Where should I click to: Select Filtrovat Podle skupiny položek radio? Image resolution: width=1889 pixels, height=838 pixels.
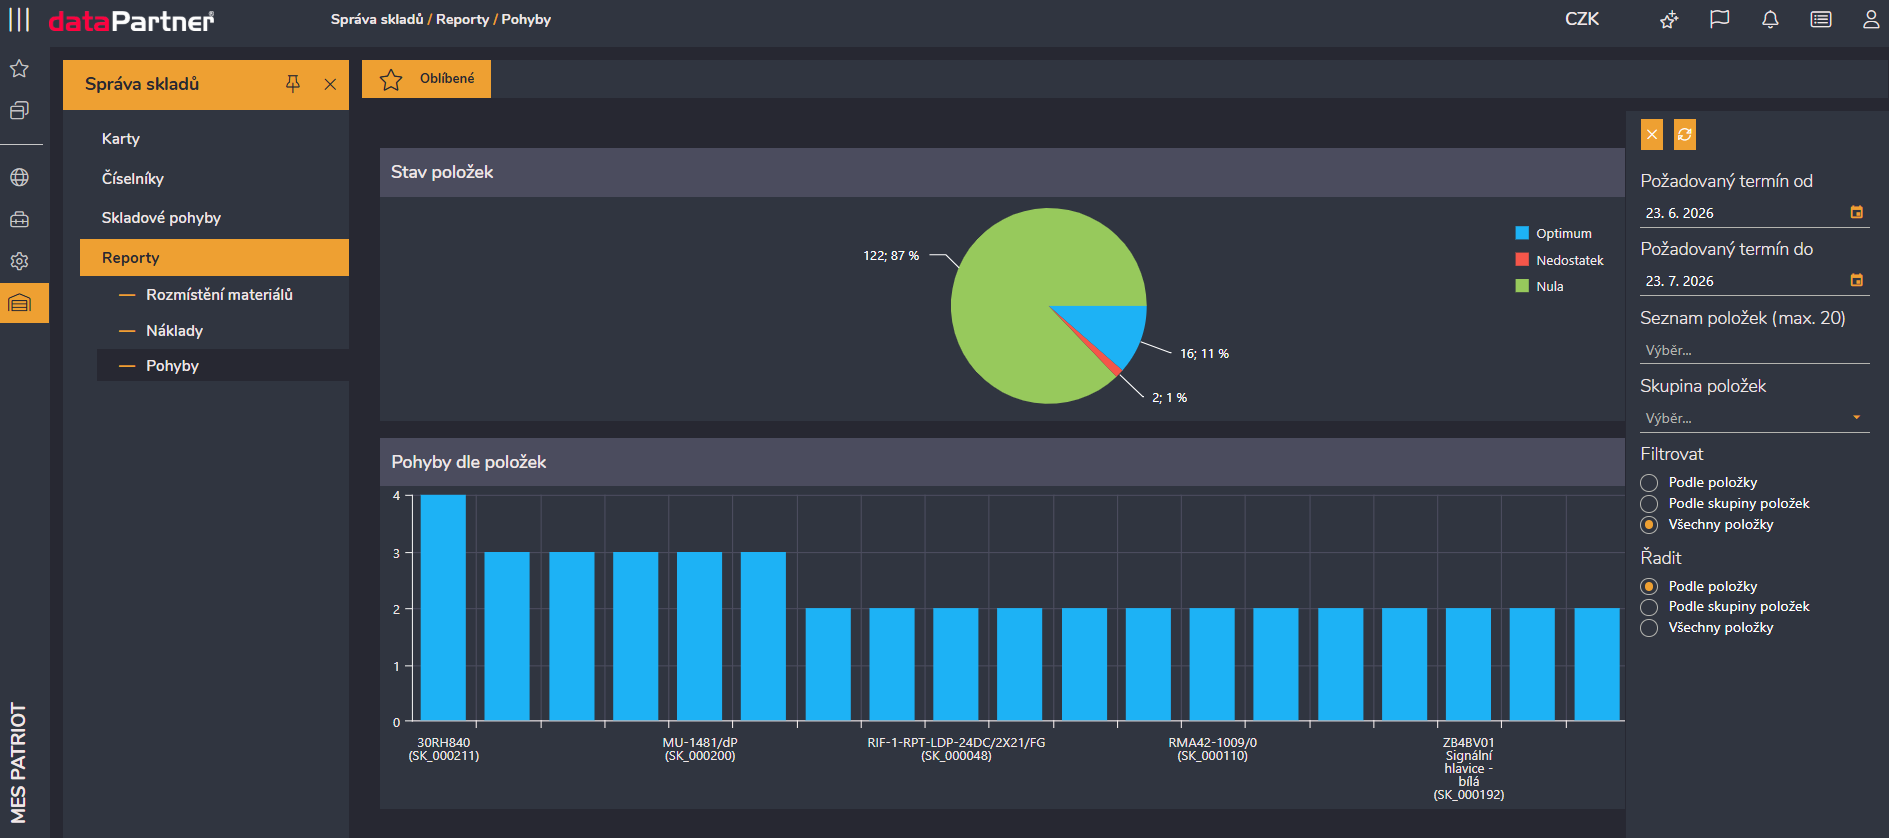coord(1649,504)
